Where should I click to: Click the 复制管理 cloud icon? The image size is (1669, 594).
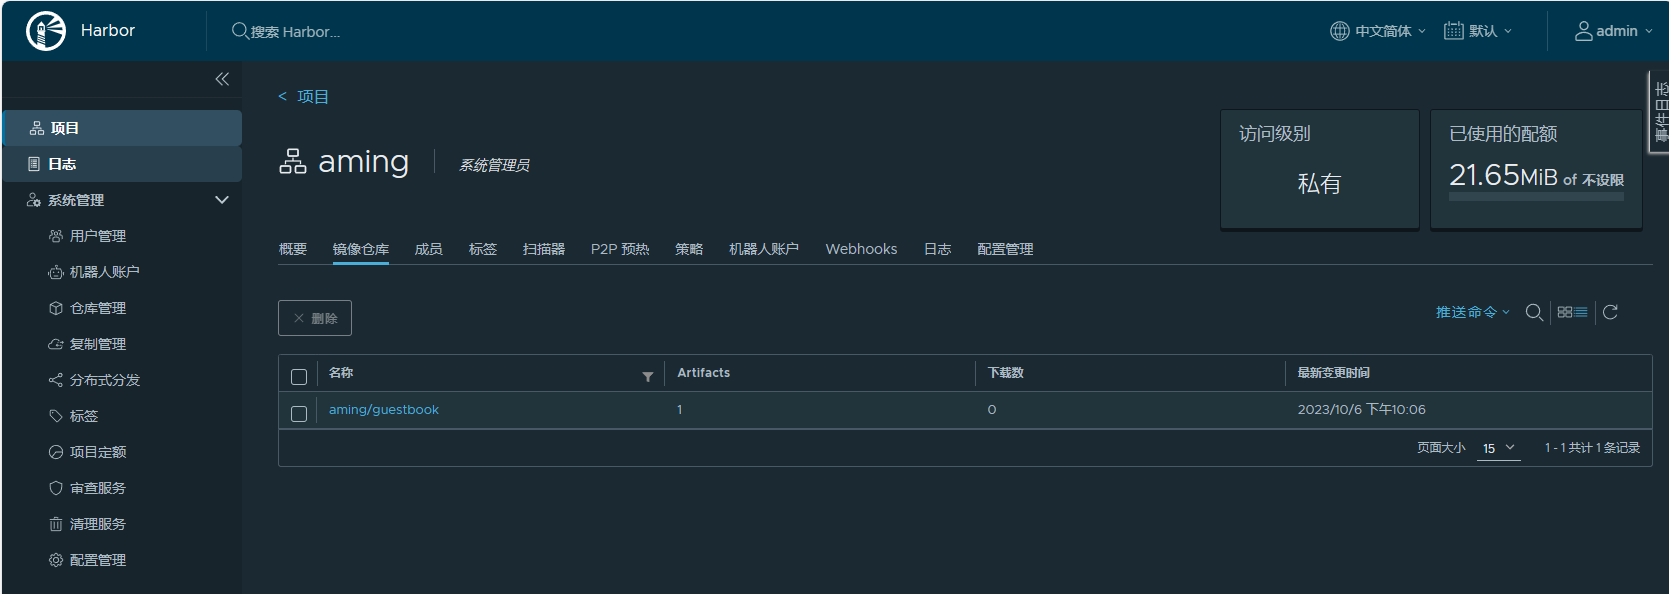click(56, 344)
